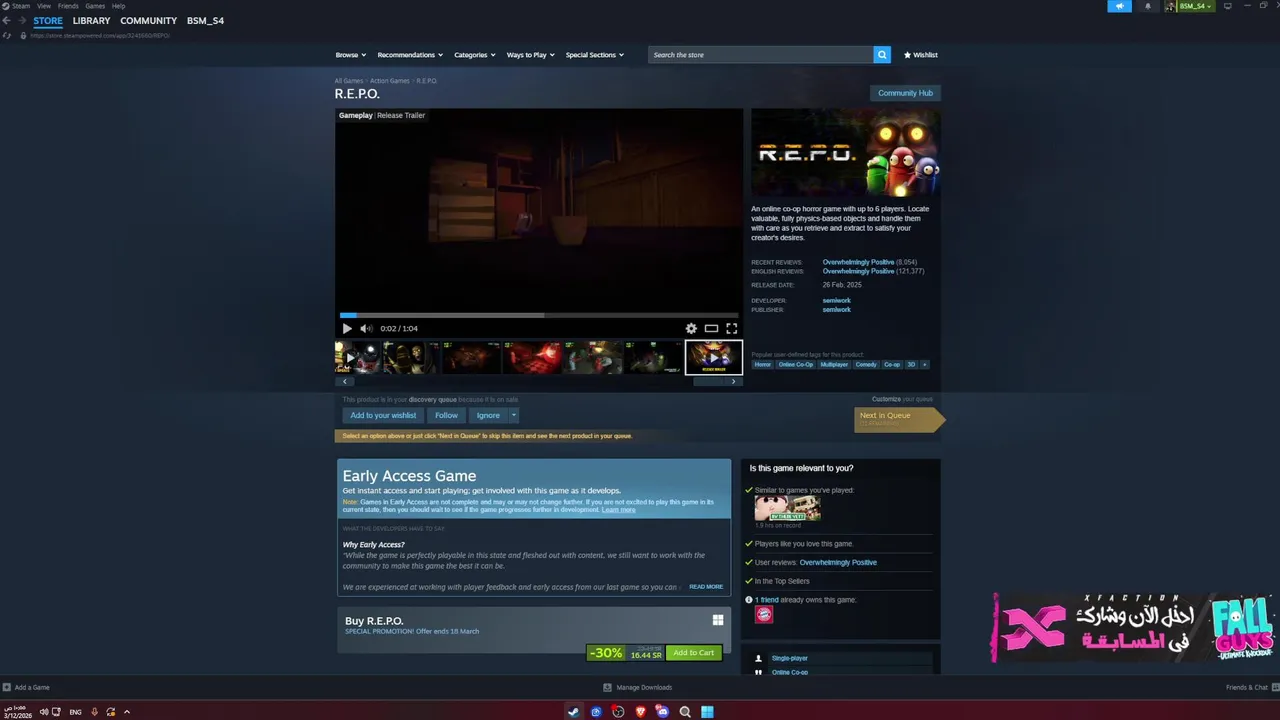The width and height of the screenshot is (1280, 720).
Task: Click the Follow button
Action: pyautogui.click(x=446, y=415)
